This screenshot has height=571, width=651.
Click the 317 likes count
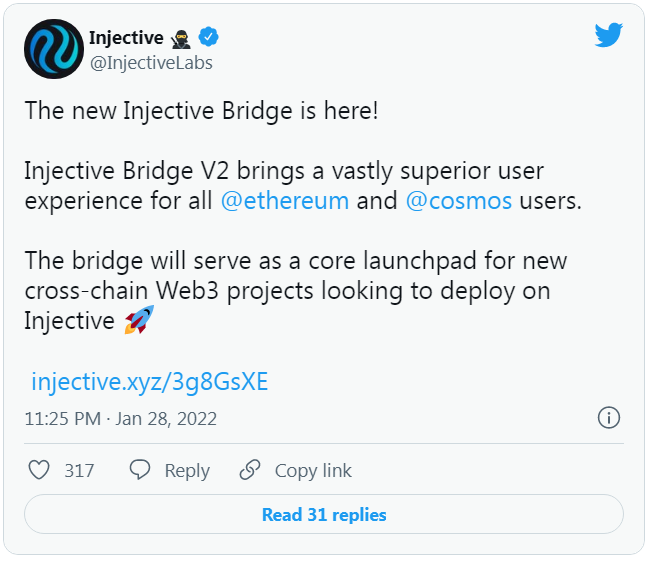79,471
